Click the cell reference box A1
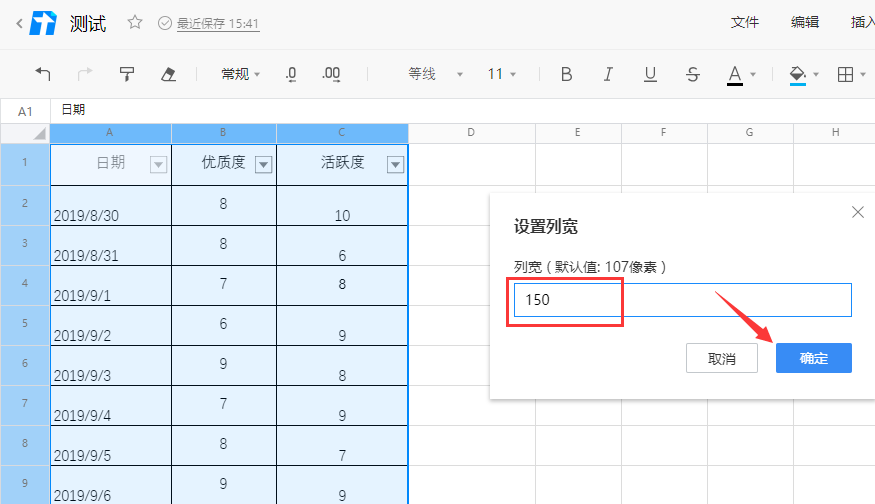875x504 pixels. click(x=25, y=111)
